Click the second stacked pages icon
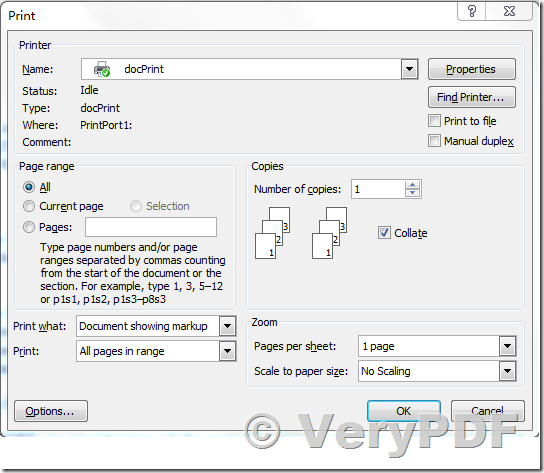 [329, 233]
